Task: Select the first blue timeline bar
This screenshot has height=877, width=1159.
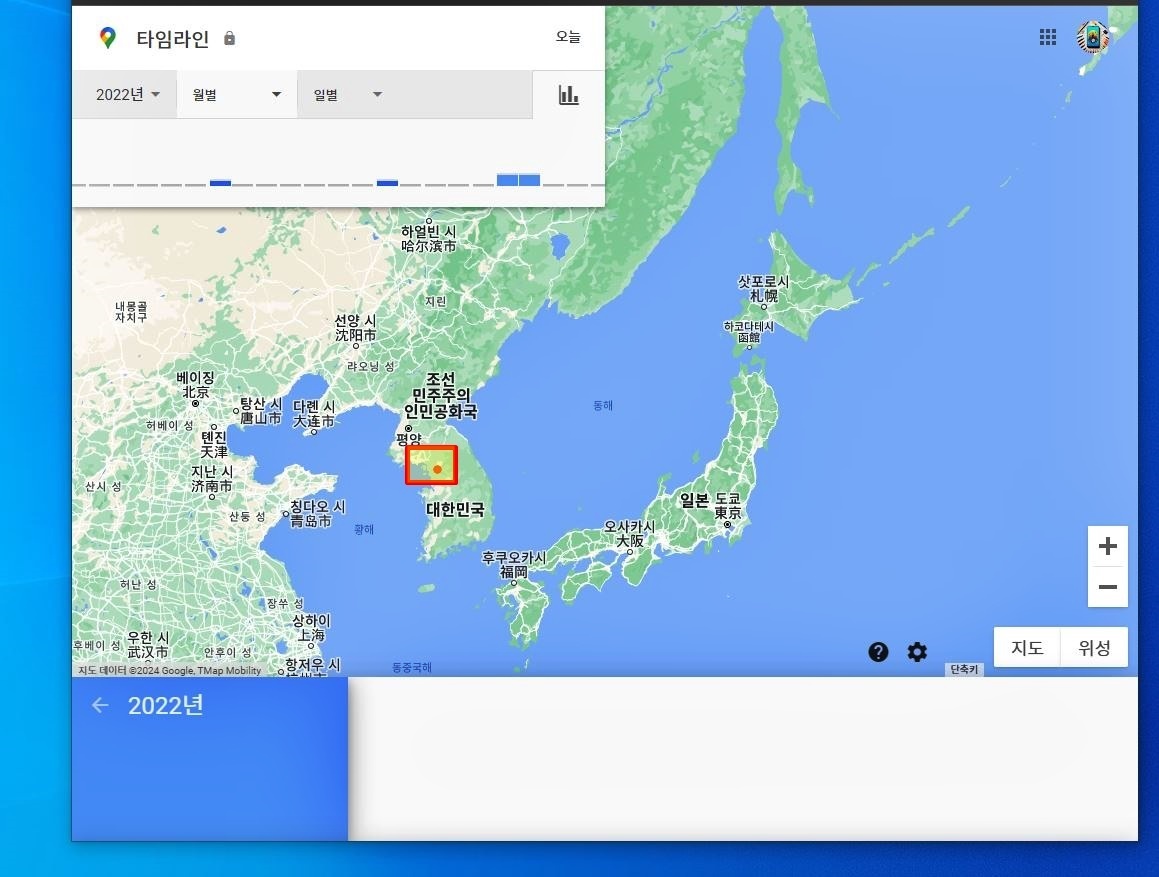Action: pyautogui.click(x=220, y=183)
